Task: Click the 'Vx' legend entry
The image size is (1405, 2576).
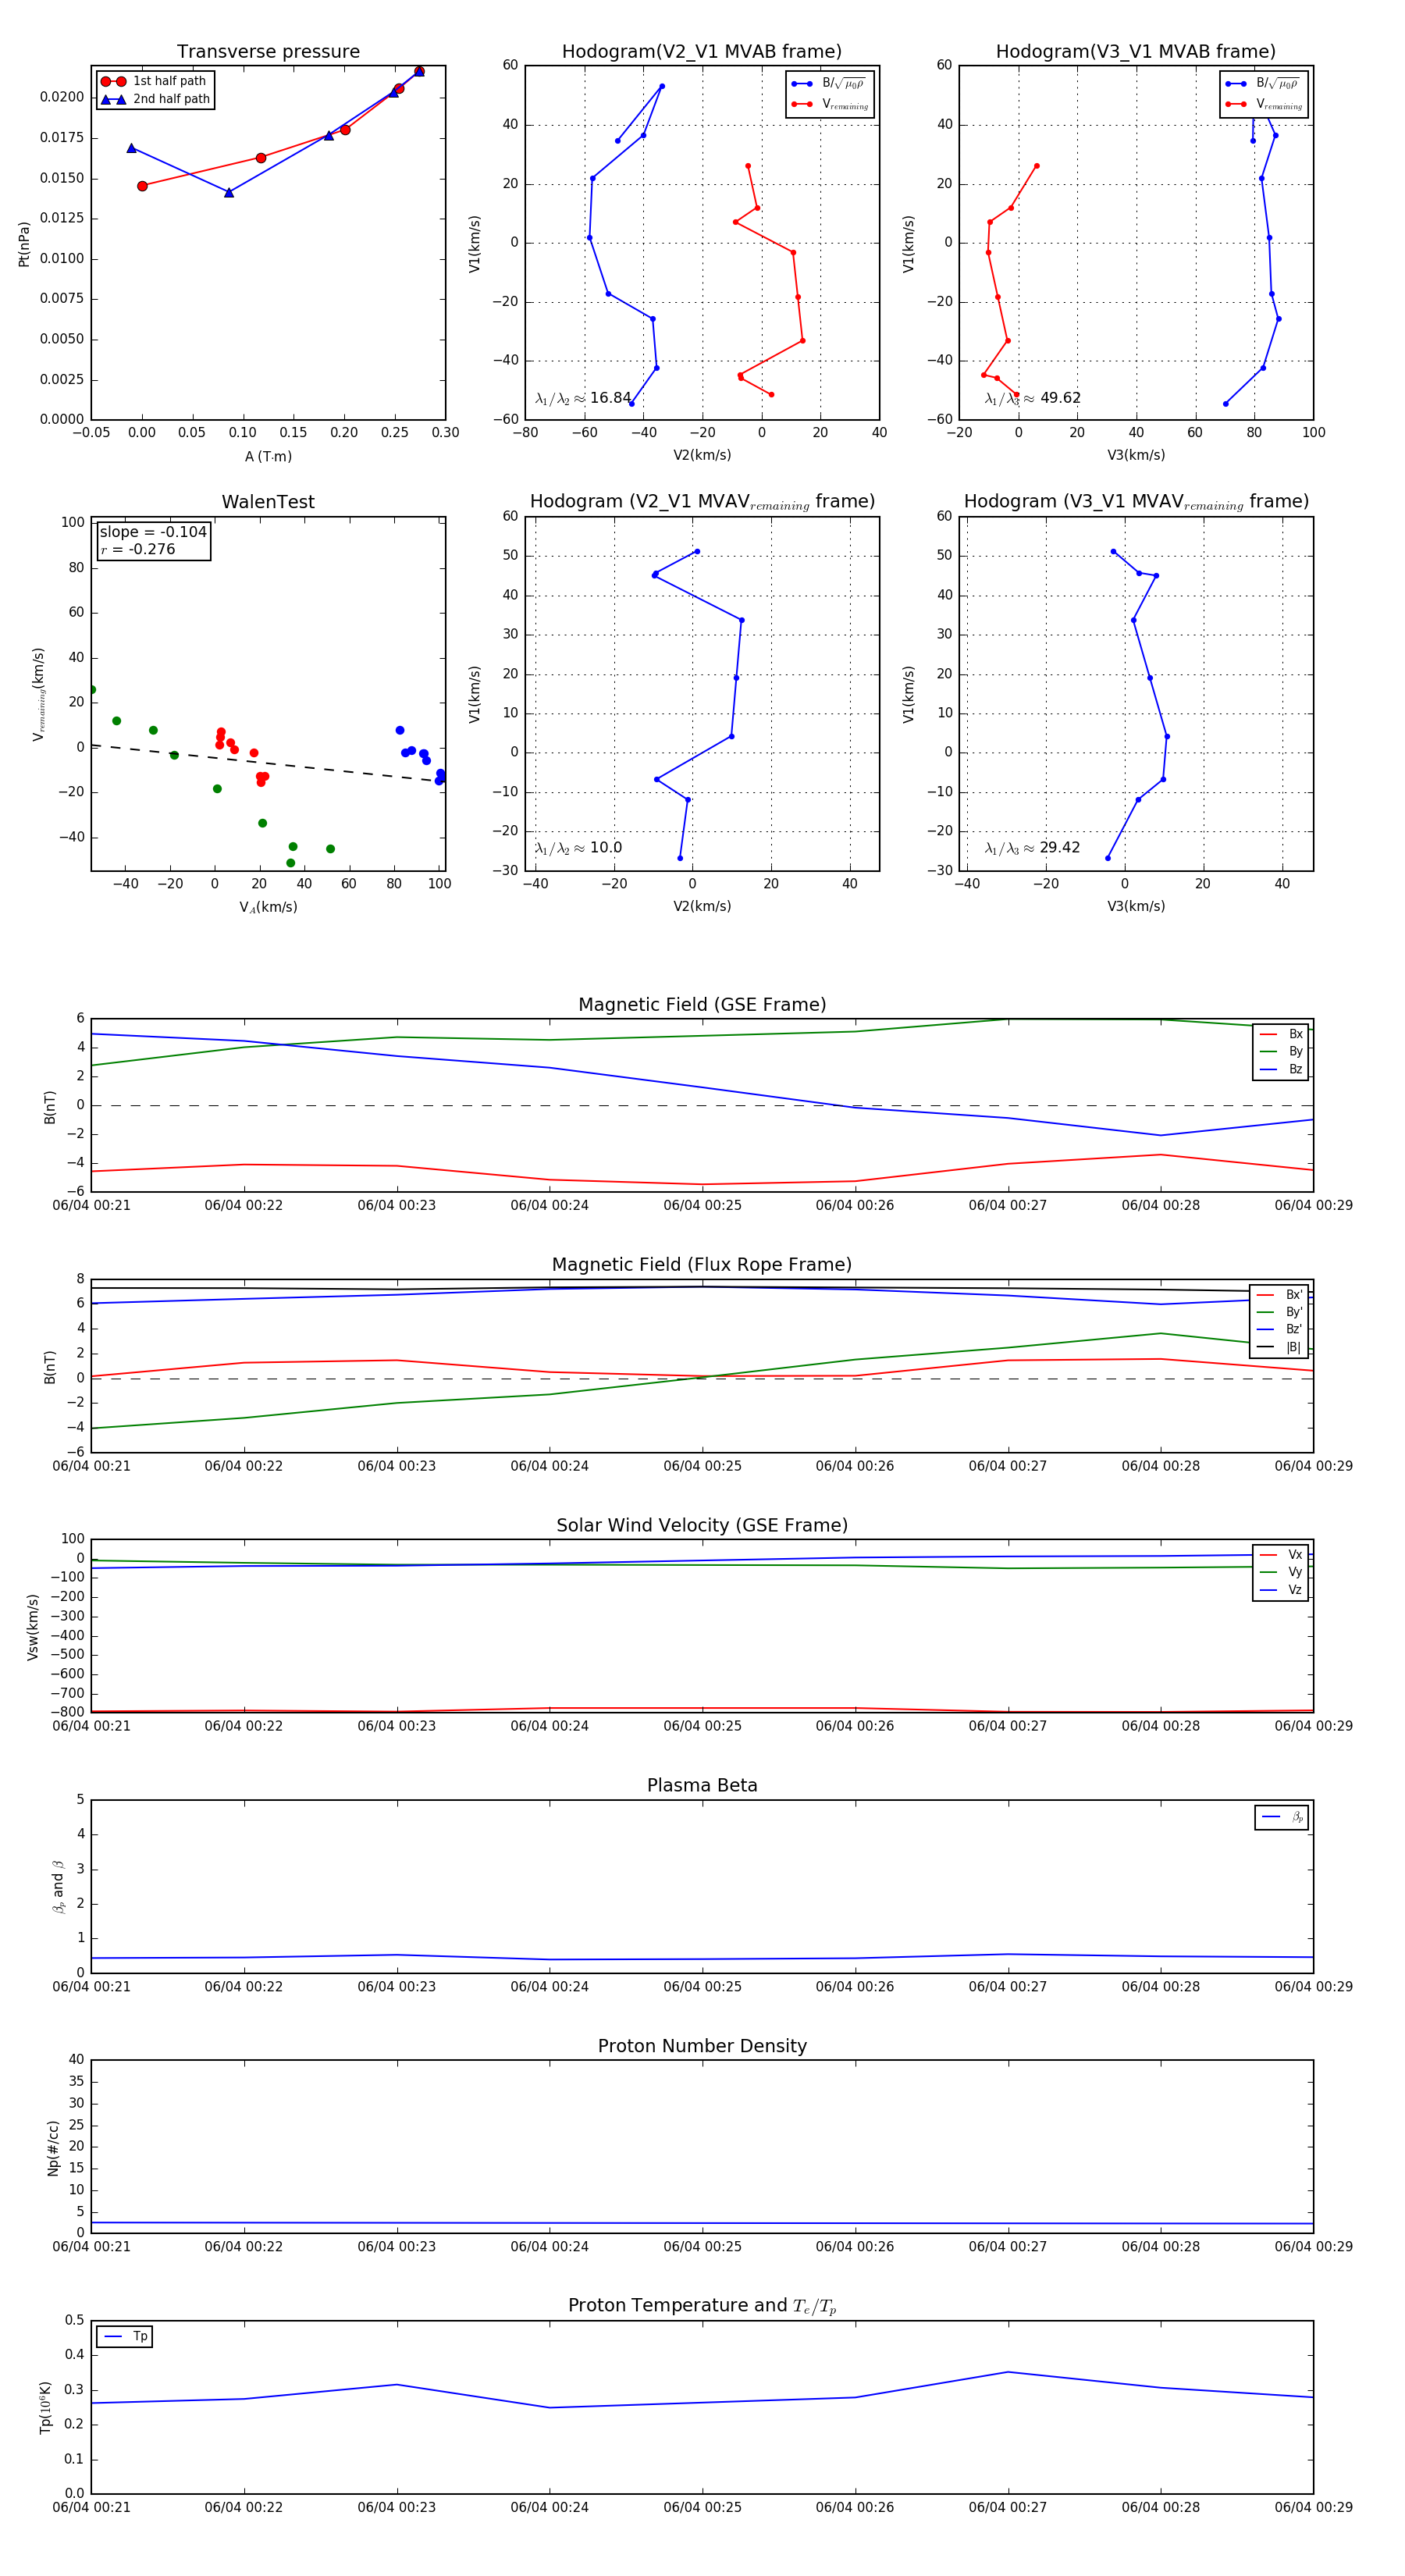Action: (x=1281, y=1555)
